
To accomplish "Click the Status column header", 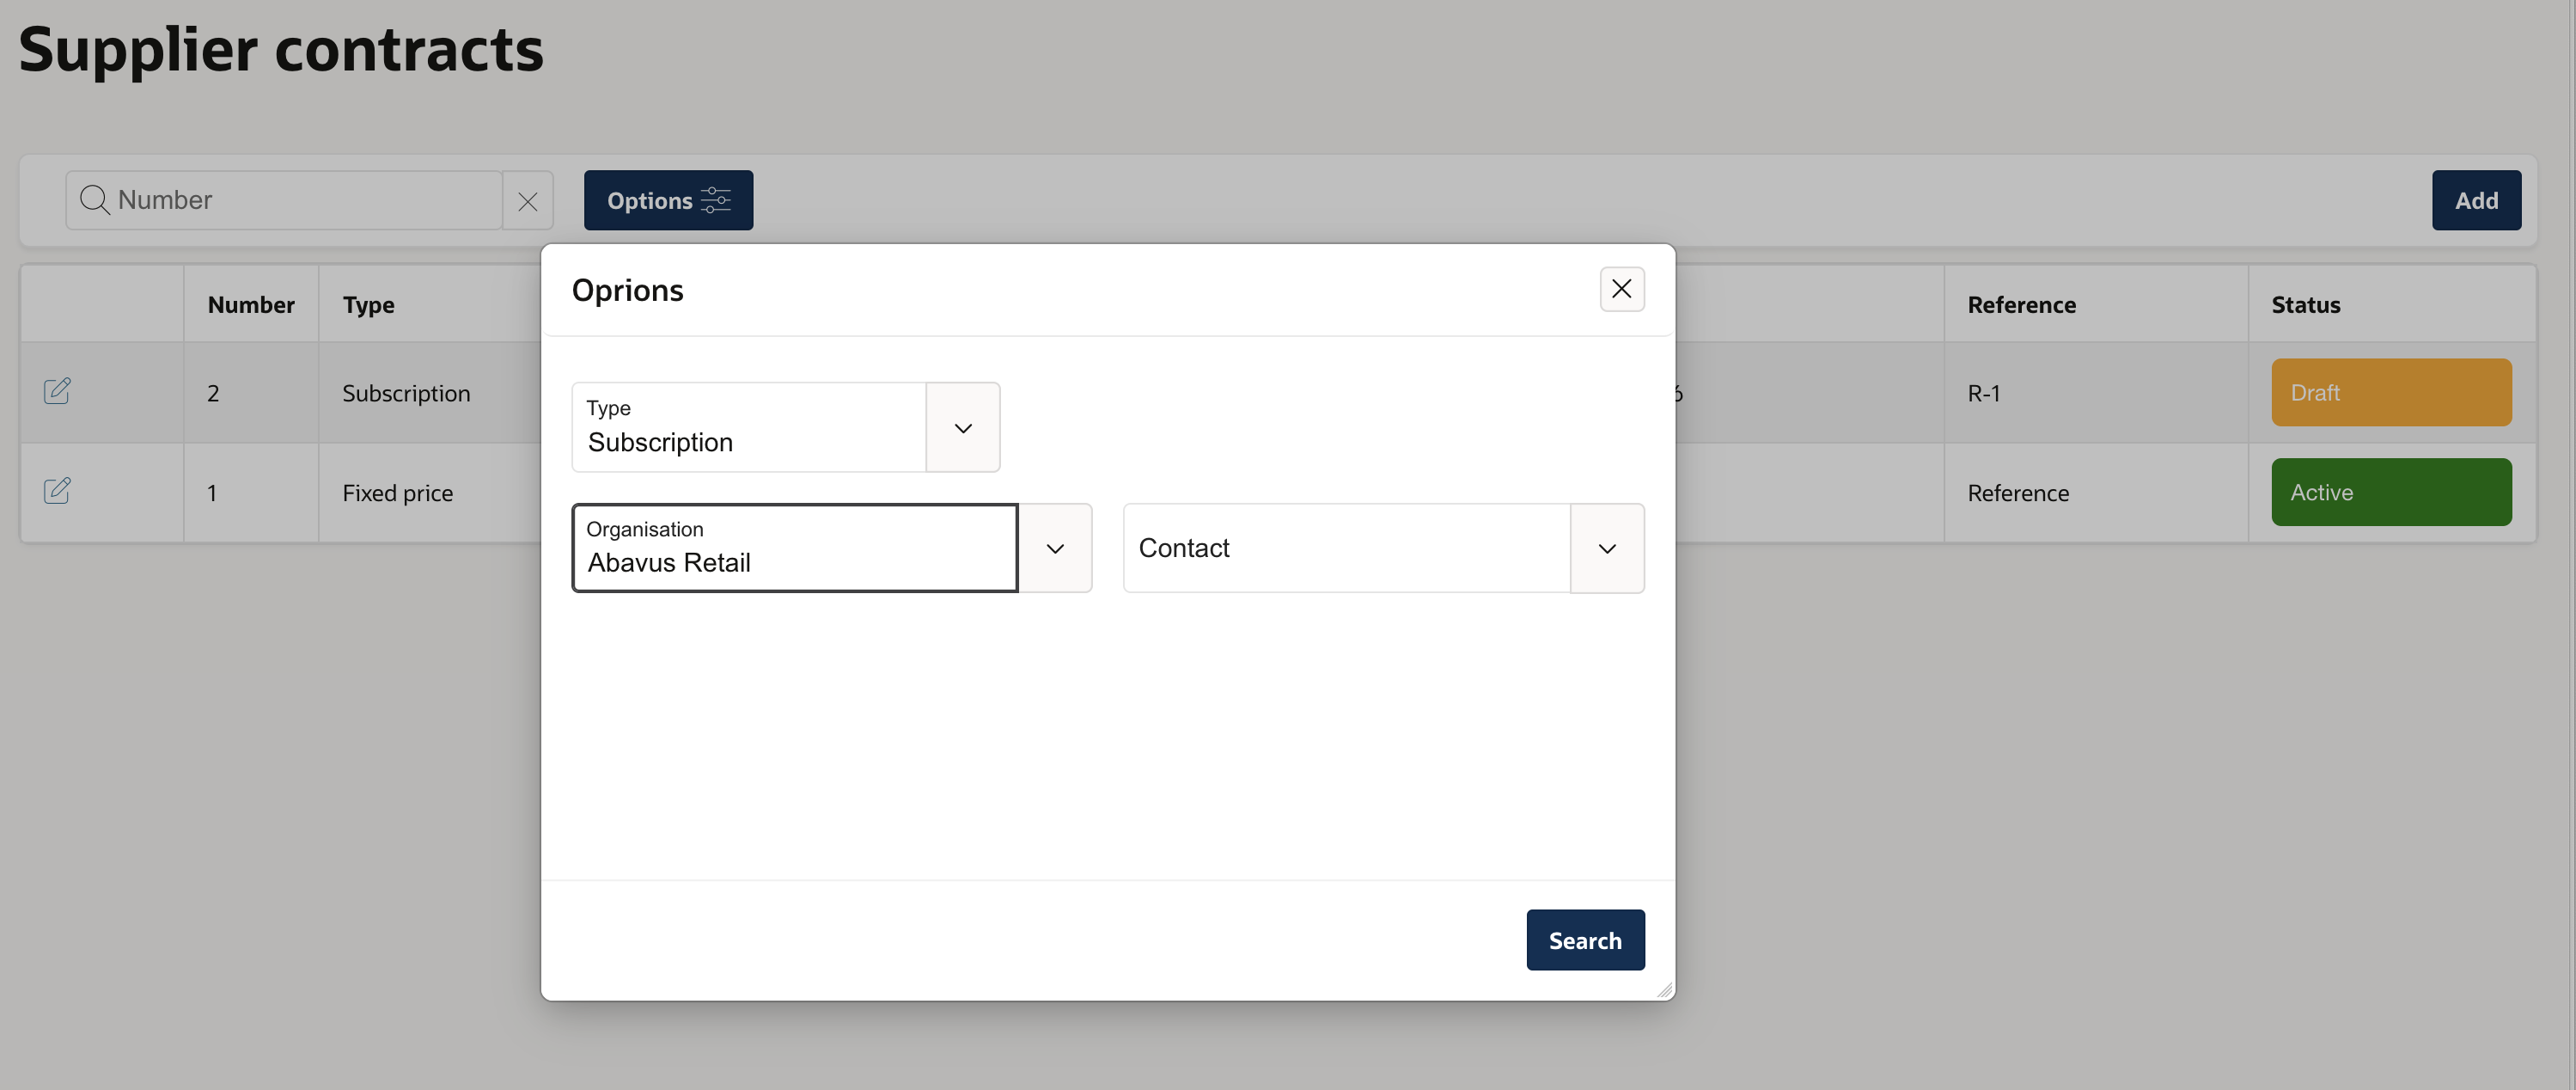I will (x=2305, y=304).
